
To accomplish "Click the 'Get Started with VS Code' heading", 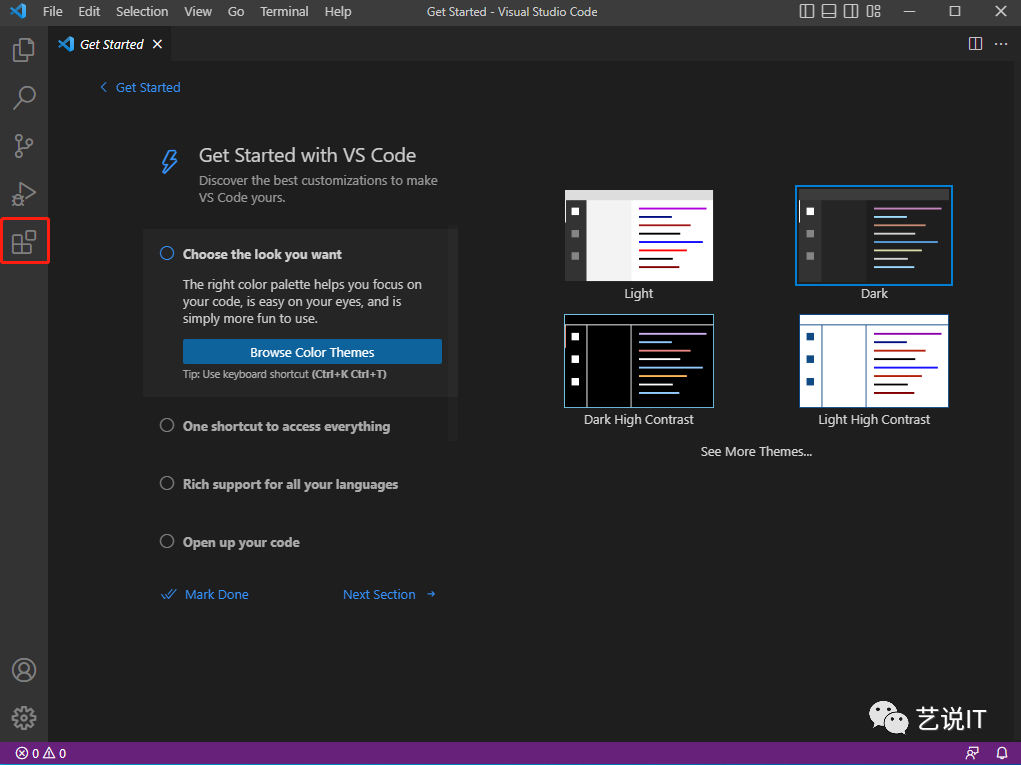I will pos(307,155).
